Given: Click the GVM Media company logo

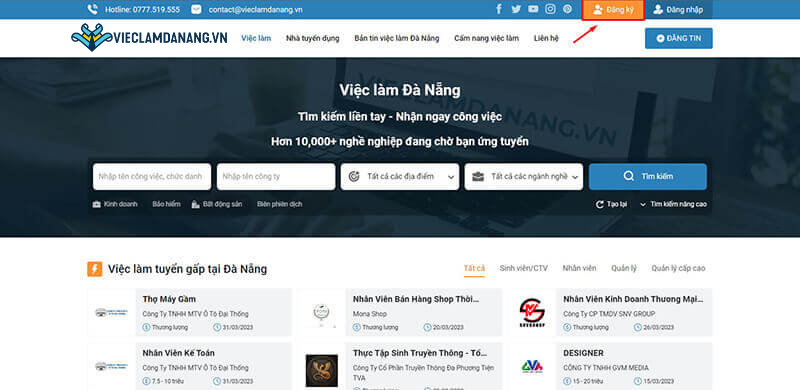Looking at the screenshot, I should (x=532, y=366).
